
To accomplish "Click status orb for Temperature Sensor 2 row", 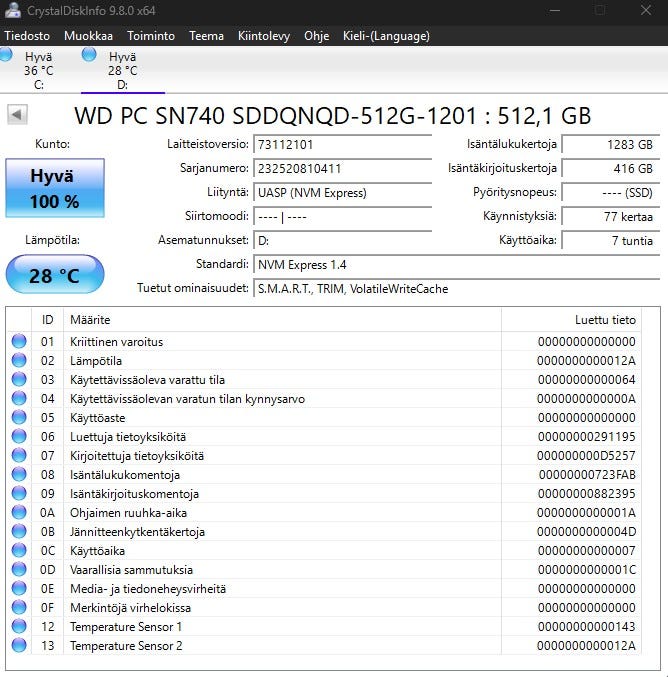I will tap(19, 645).
